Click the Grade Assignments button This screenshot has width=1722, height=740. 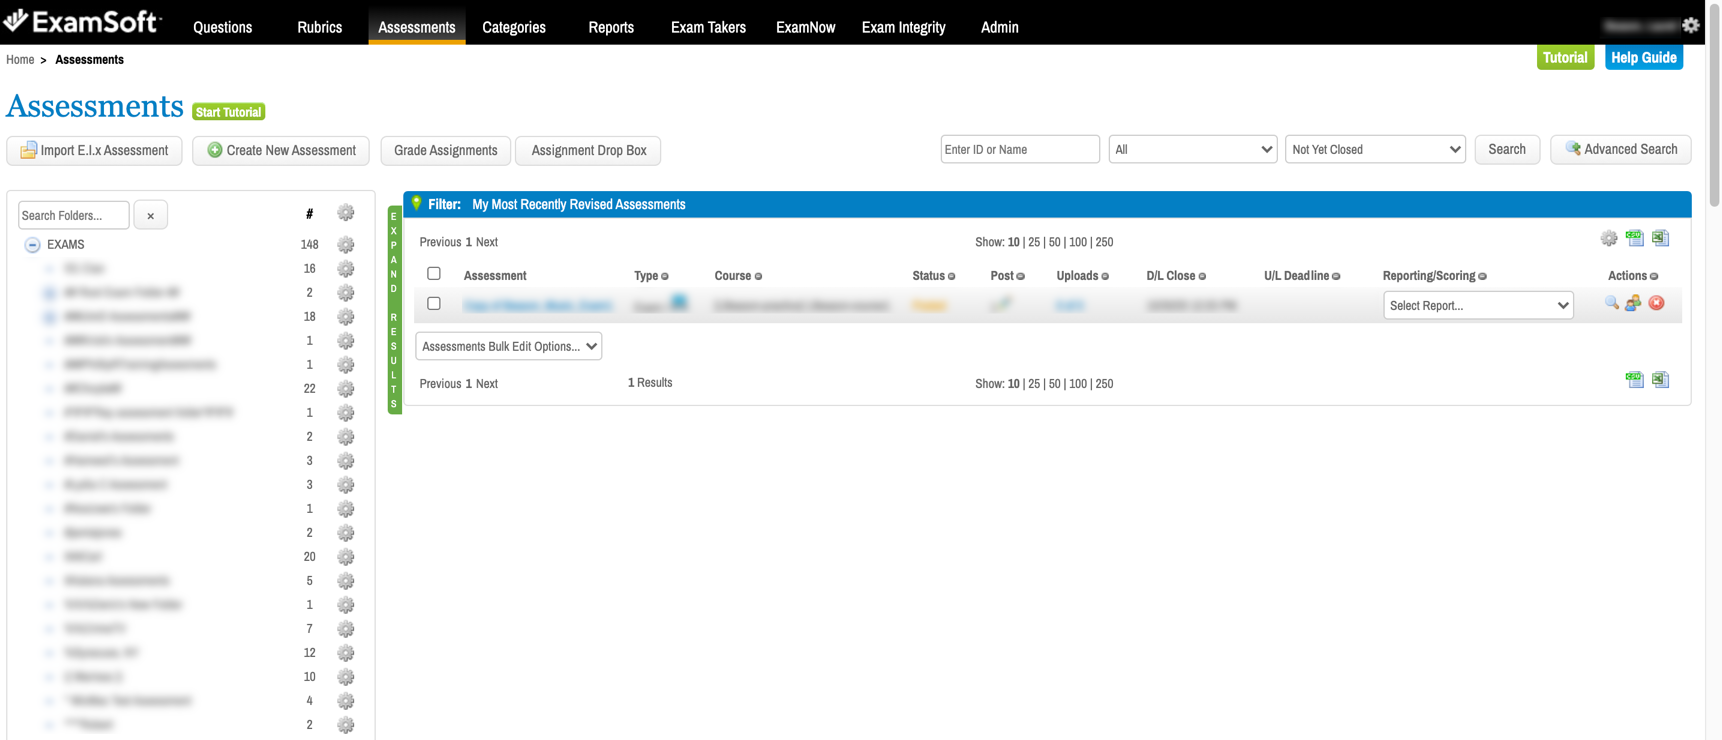point(446,150)
